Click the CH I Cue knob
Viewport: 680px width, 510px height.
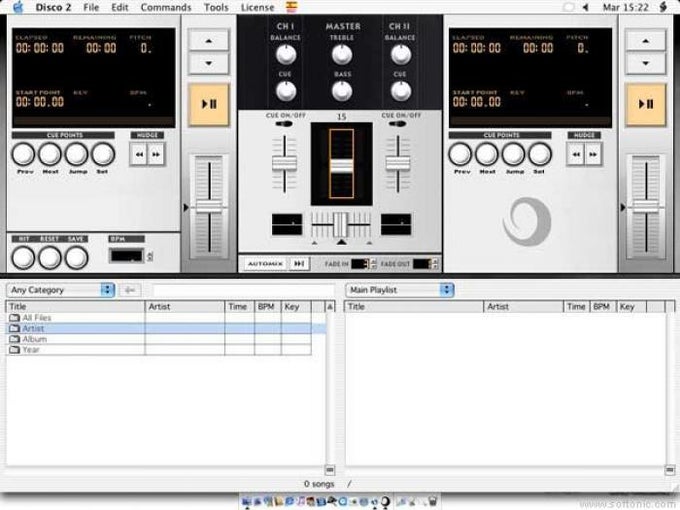click(x=286, y=91)
